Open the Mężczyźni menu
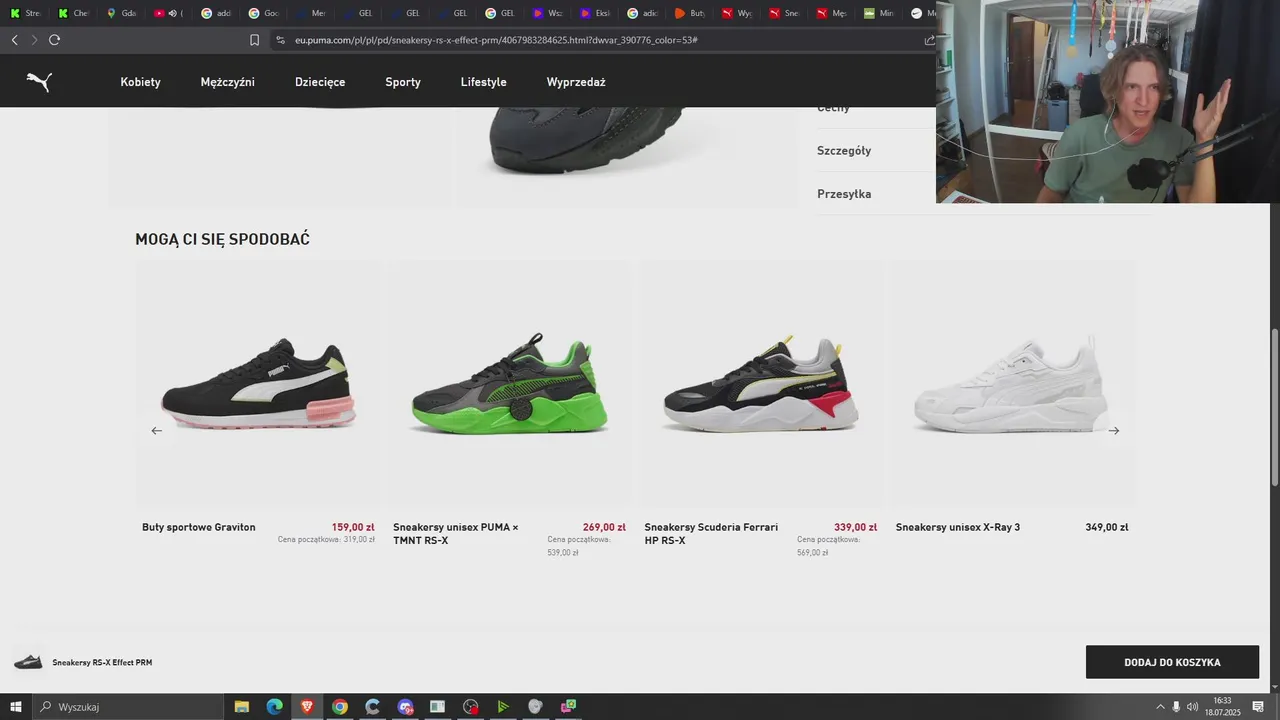 coord(227,82)
